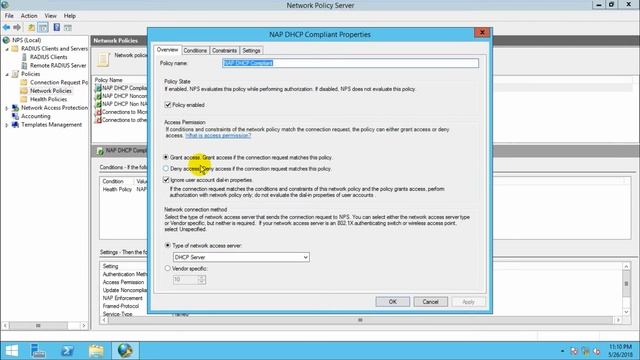The width and height of the screenshot is (640, 360).
Task: Open File Explorer from taskbar
Action: tap(96, 351)
